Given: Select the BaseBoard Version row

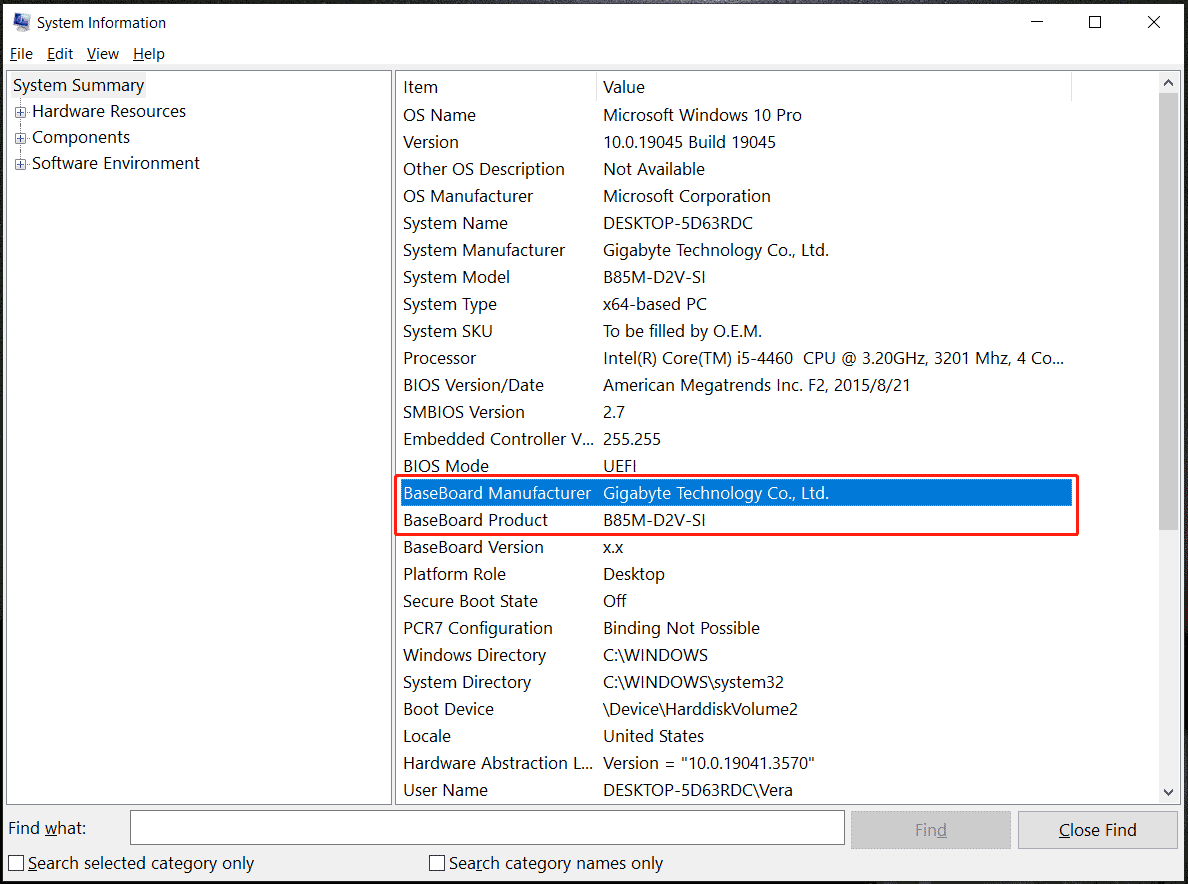Looking at the screenshot, I should click(x=736, y=547).
